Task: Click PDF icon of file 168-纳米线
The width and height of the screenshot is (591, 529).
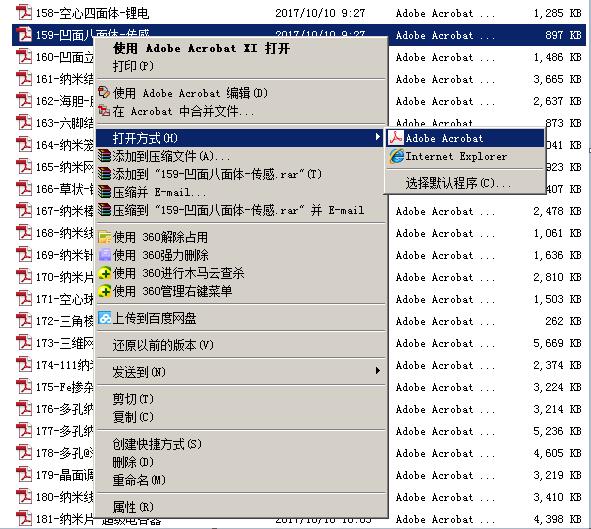Action: pyautogui.click(x=24, y=232)
